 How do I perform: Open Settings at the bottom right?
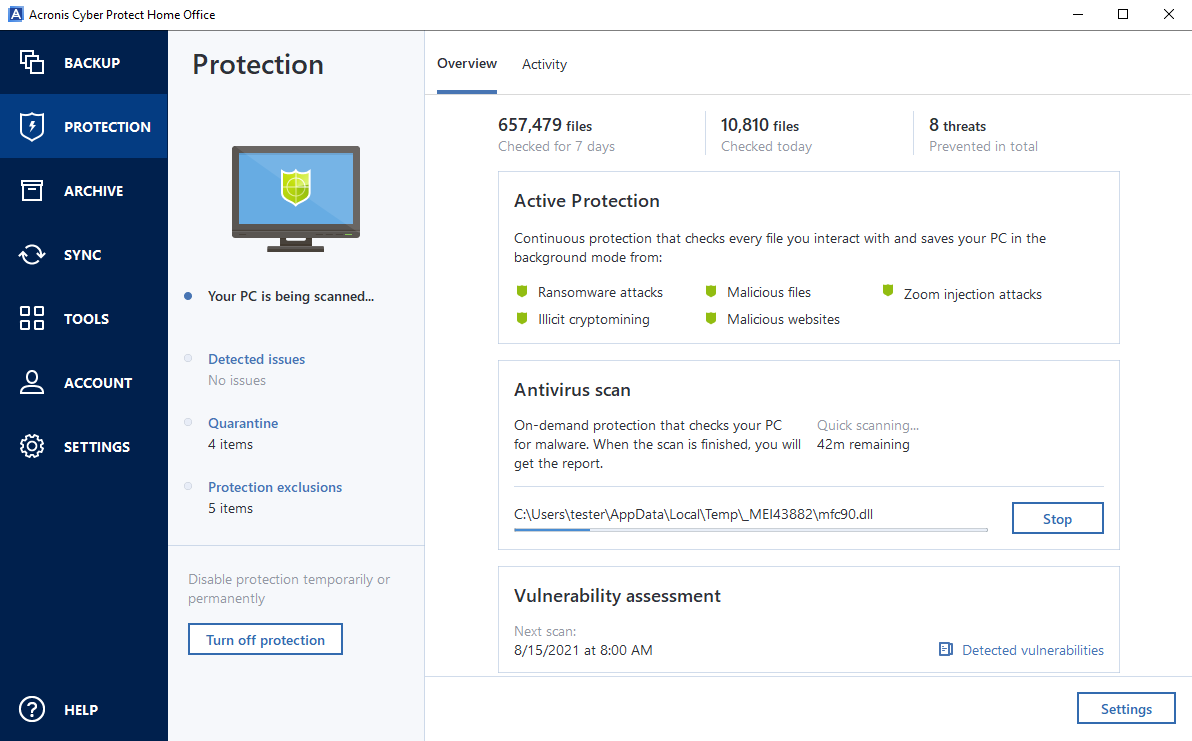[1126, 708]
